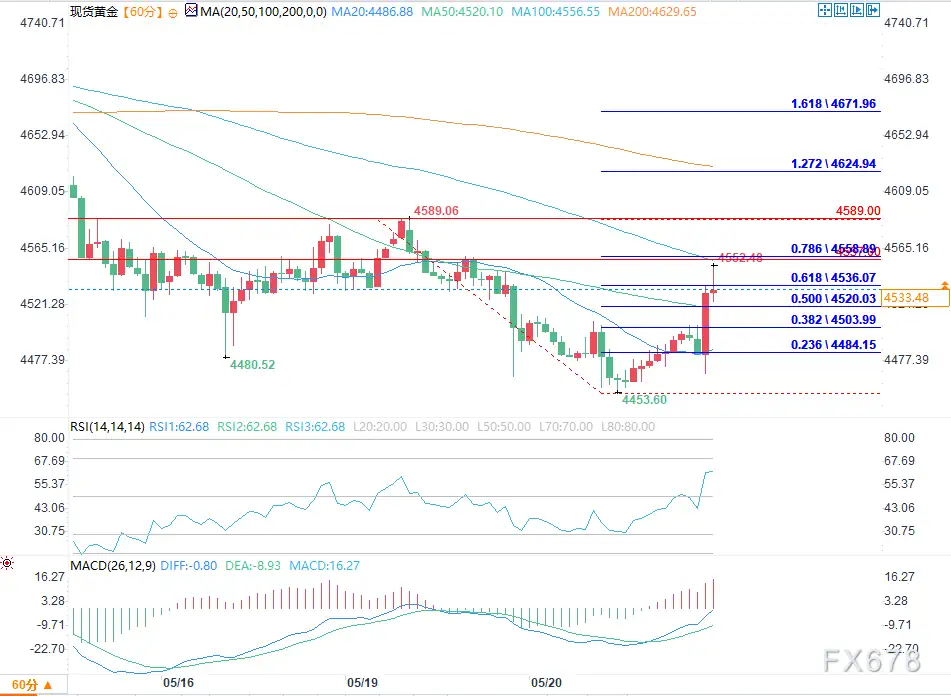This screenshot has height=696, width=951.
Task: Click the orange minus circle icon
Action: click(x=173, y=13)
